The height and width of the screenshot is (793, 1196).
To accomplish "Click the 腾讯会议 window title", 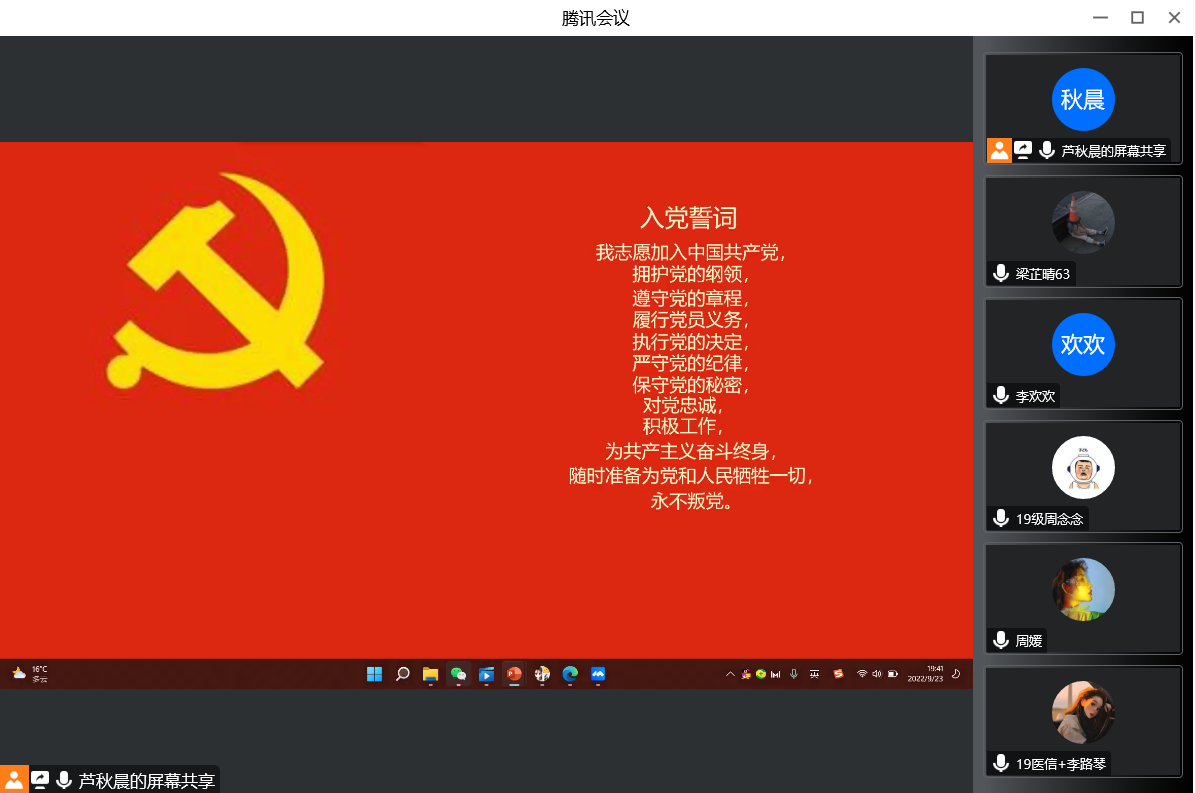I will [x=596, y=18].
